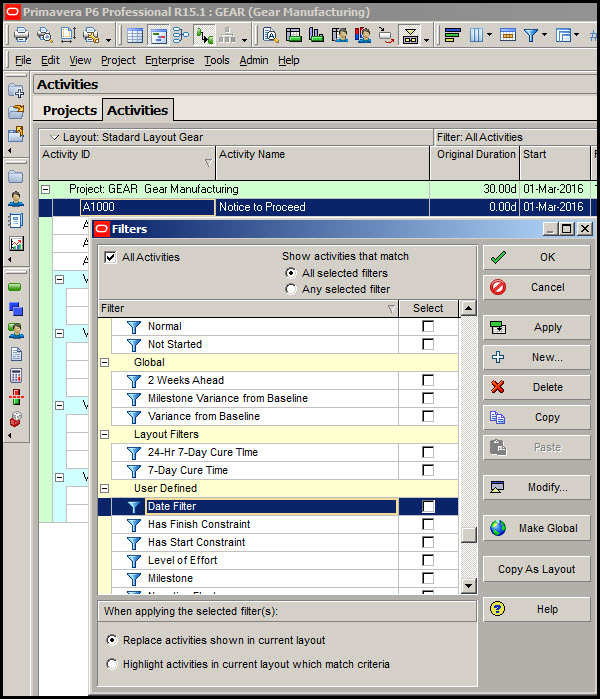
Task: Open Activity Details magnifier icon
Action: pyautogui.click(x=271, y=35)
